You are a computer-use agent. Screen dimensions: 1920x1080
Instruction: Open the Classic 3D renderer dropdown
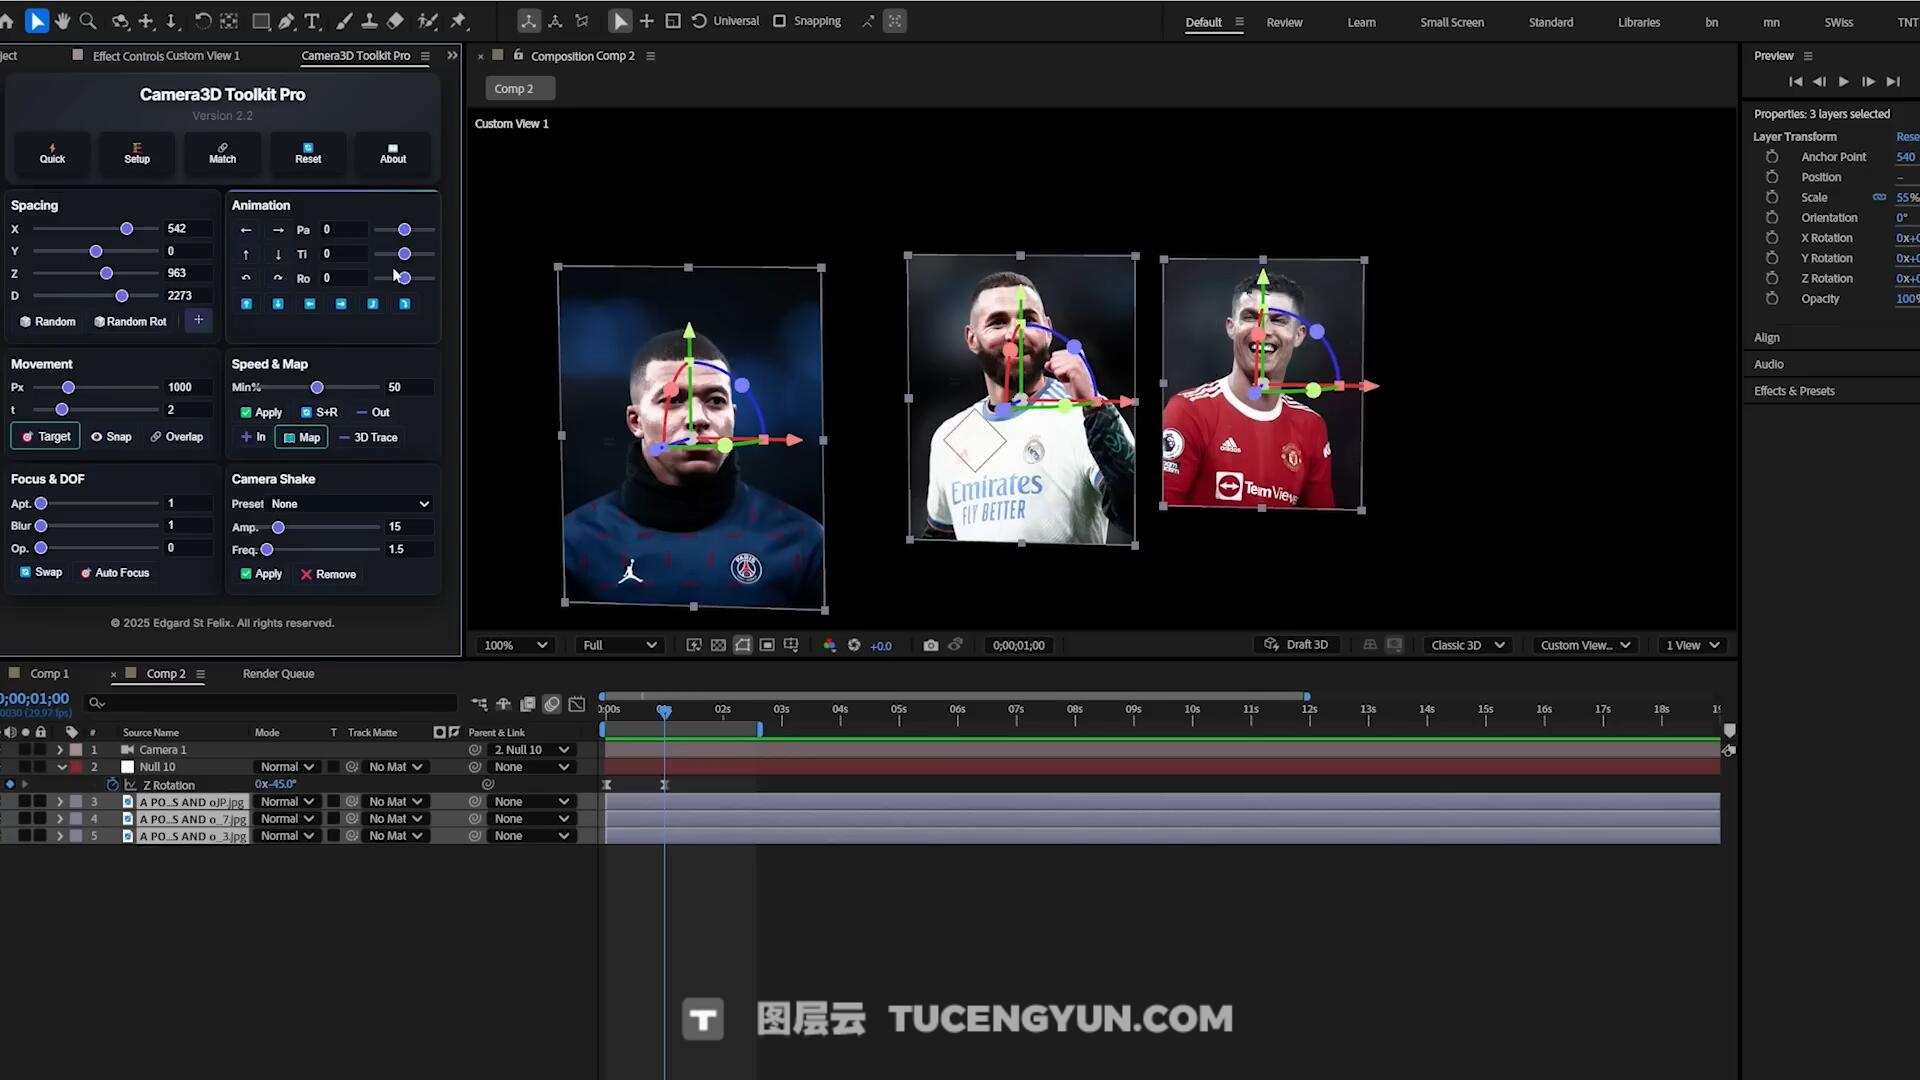[1467, 645]
